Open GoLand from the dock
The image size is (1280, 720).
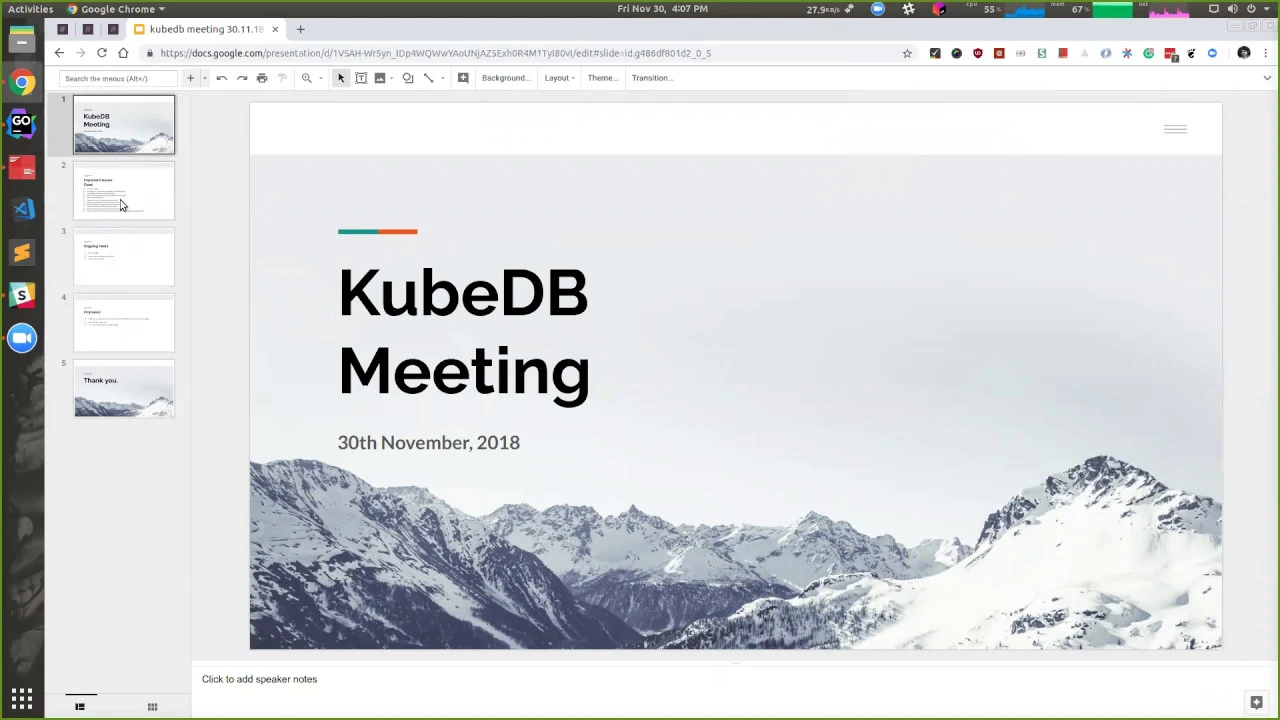pos(22,125)
